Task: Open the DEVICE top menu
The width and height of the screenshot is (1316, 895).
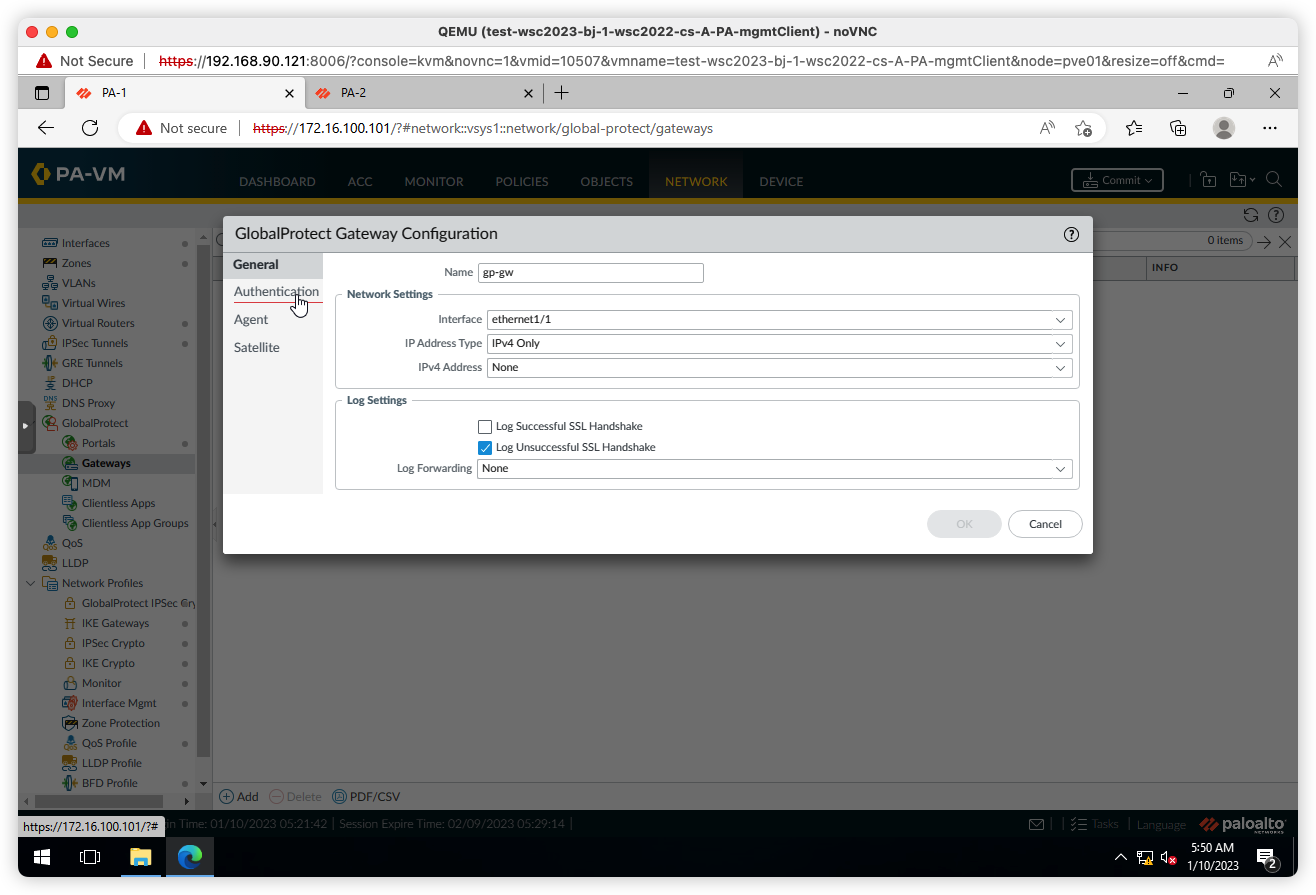Action: pyautogui.click(x=781, y=181)
